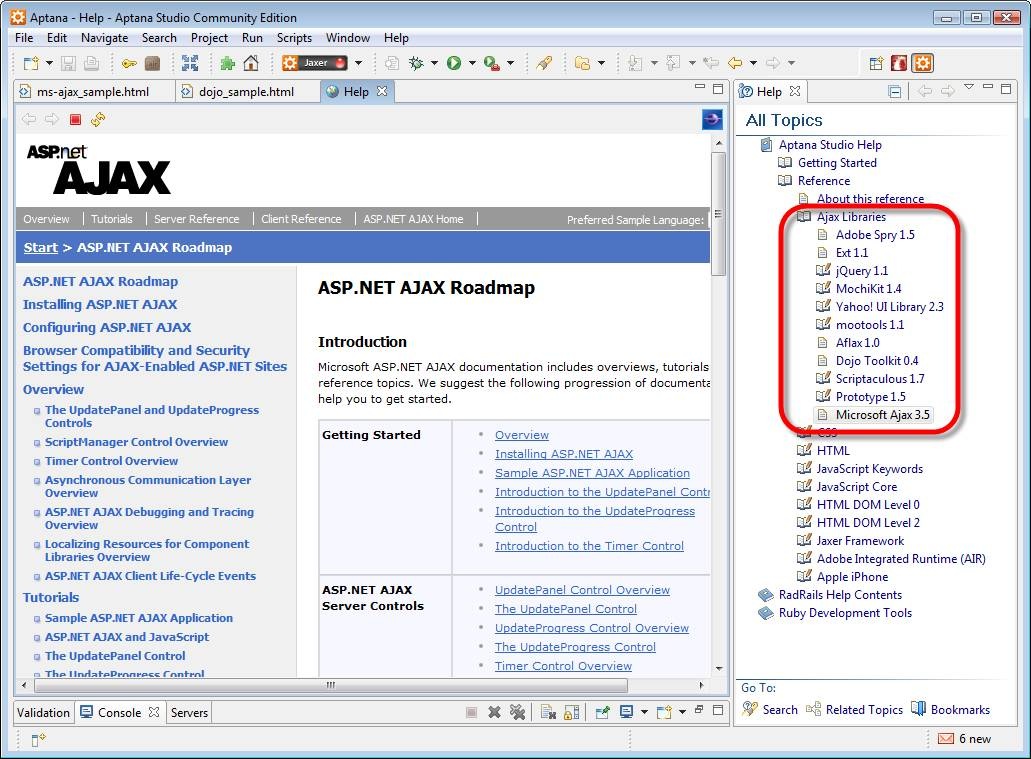Open Bookmarks in the Go To bar
This screenshot has height=759, width=1031.
click(958, 708)
